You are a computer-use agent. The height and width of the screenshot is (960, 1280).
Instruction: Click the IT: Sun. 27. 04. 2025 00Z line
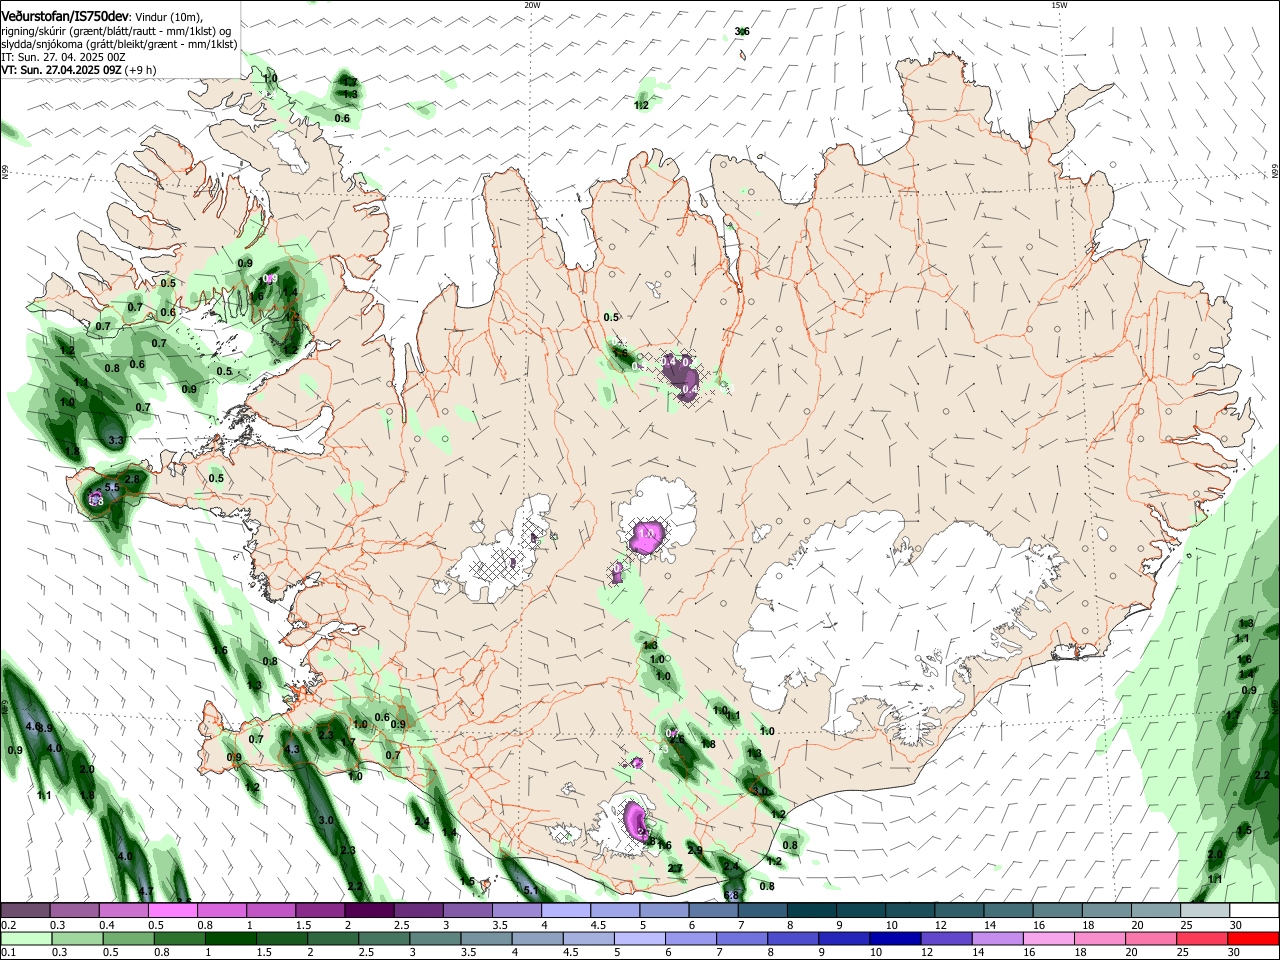pos(63,58)
